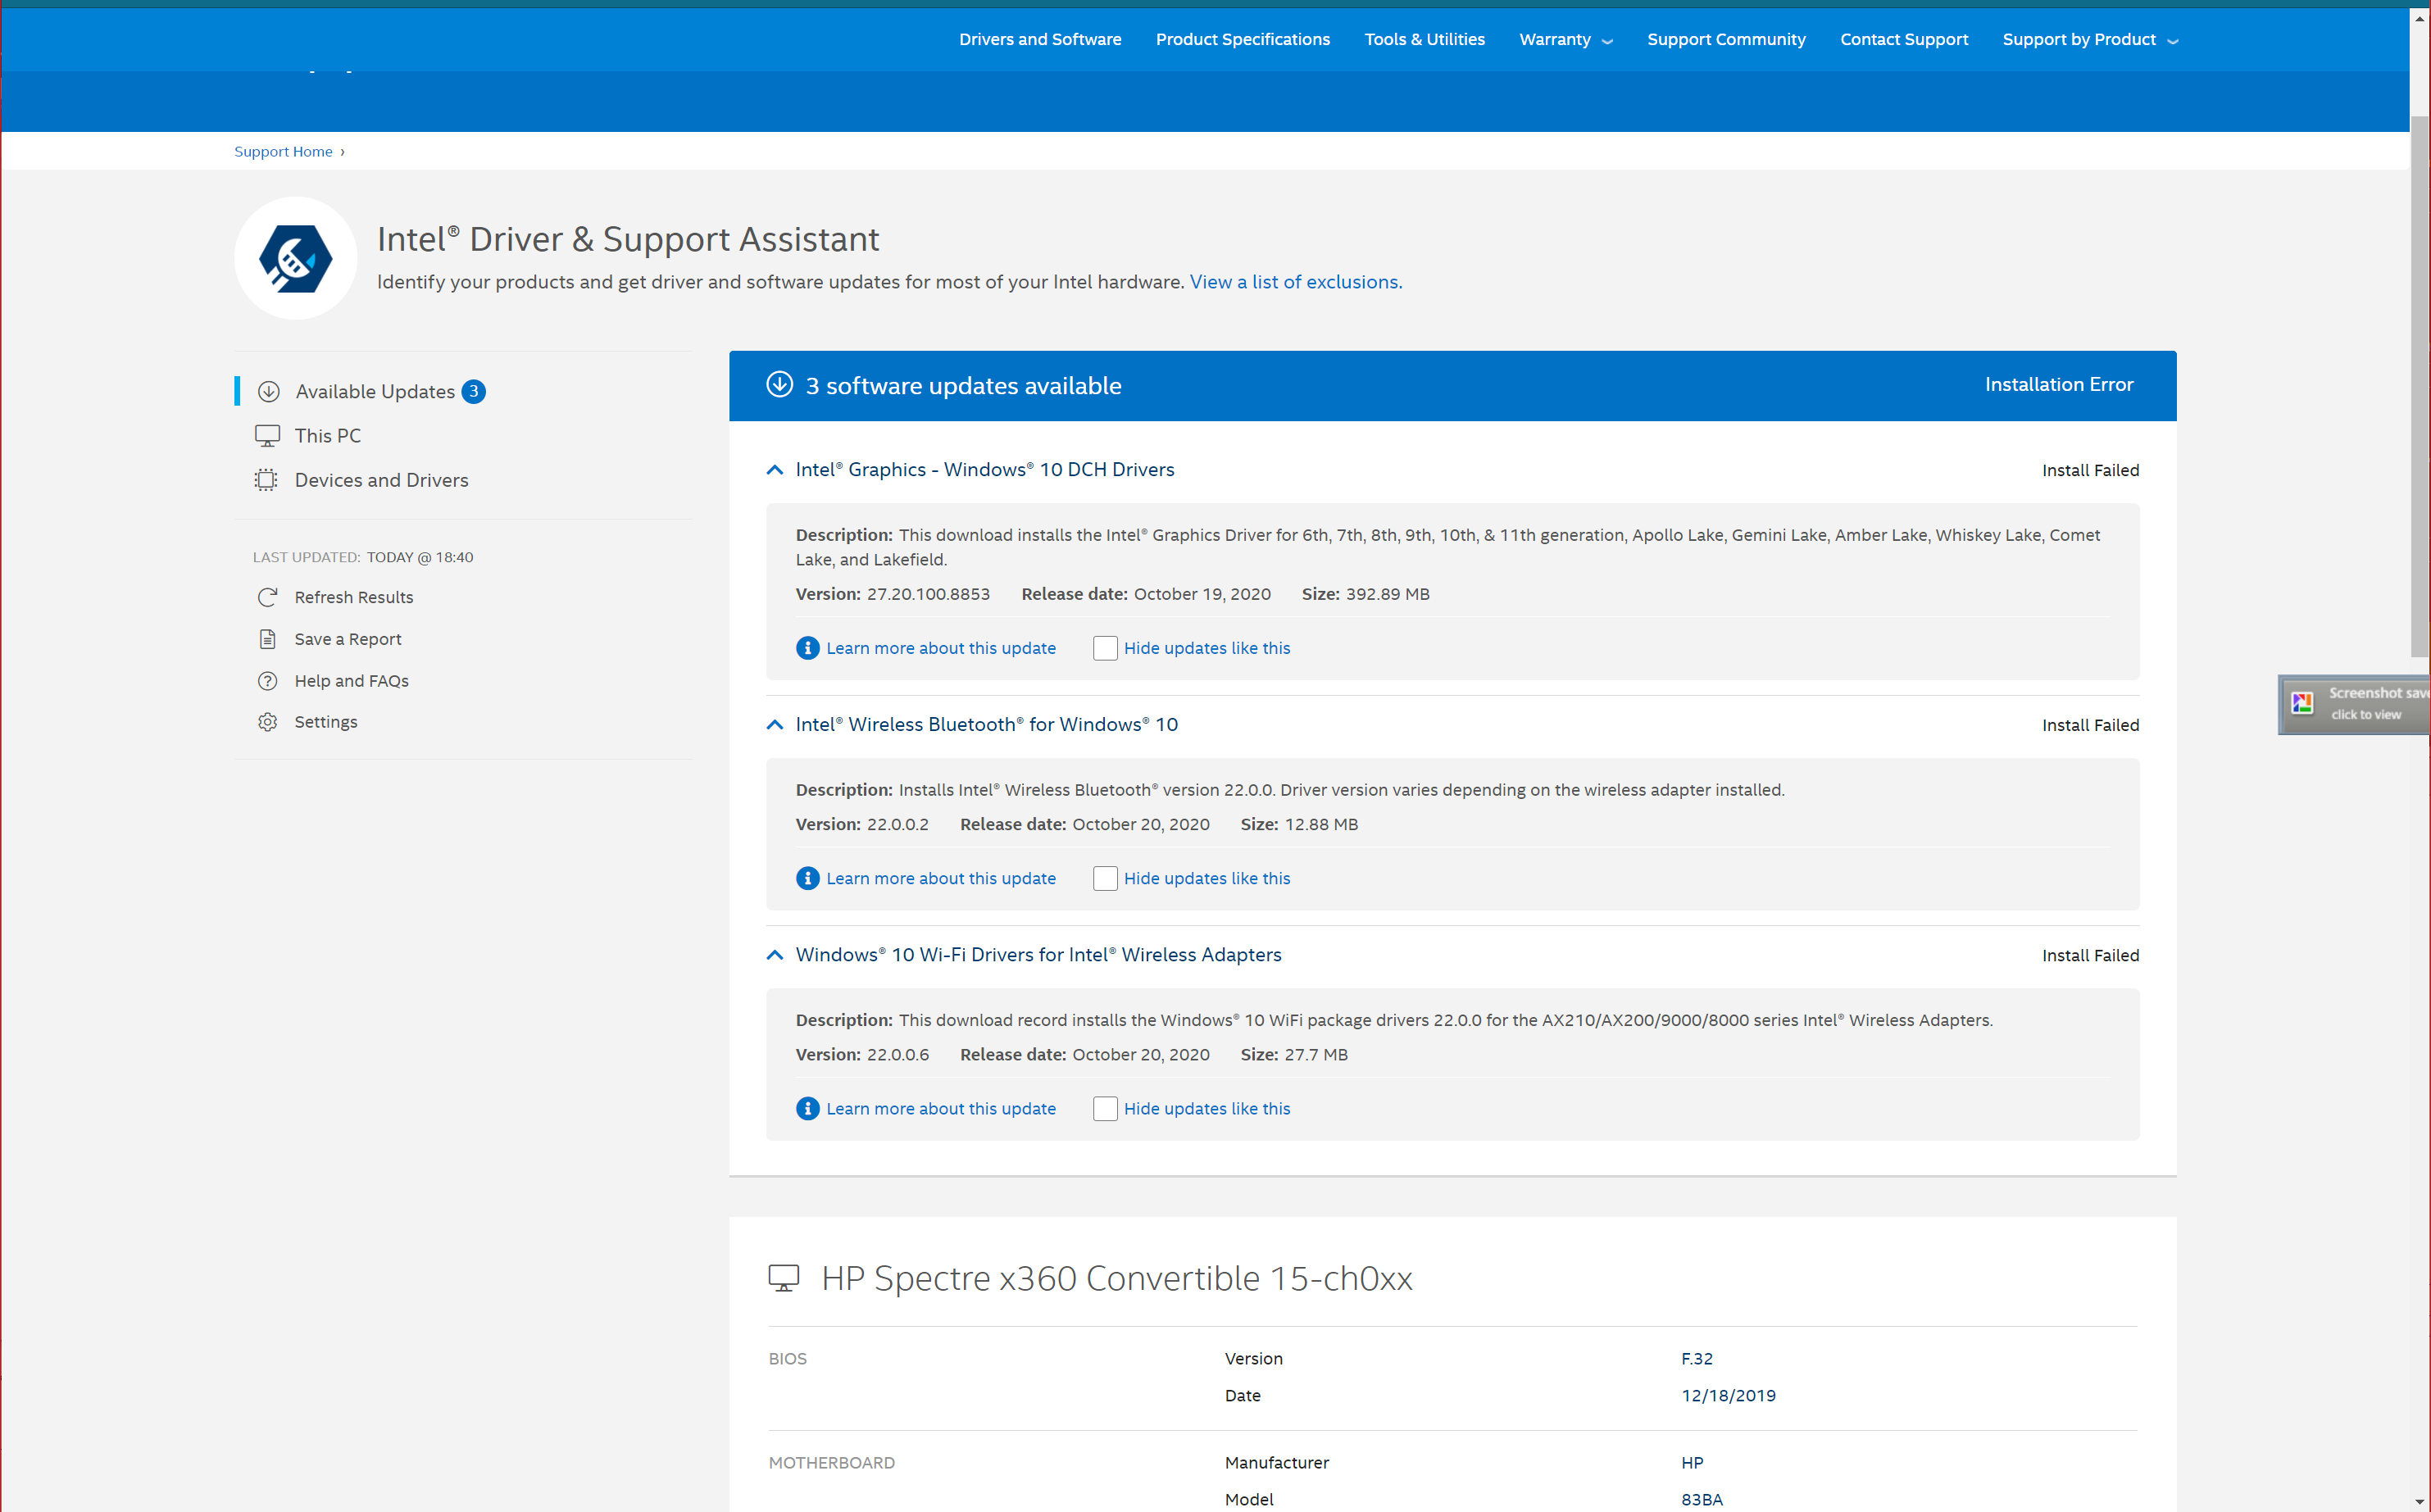Open the screenshot saved notification thumbnail
The height and width of the screenshot is (1512, 2431).
2302,703
